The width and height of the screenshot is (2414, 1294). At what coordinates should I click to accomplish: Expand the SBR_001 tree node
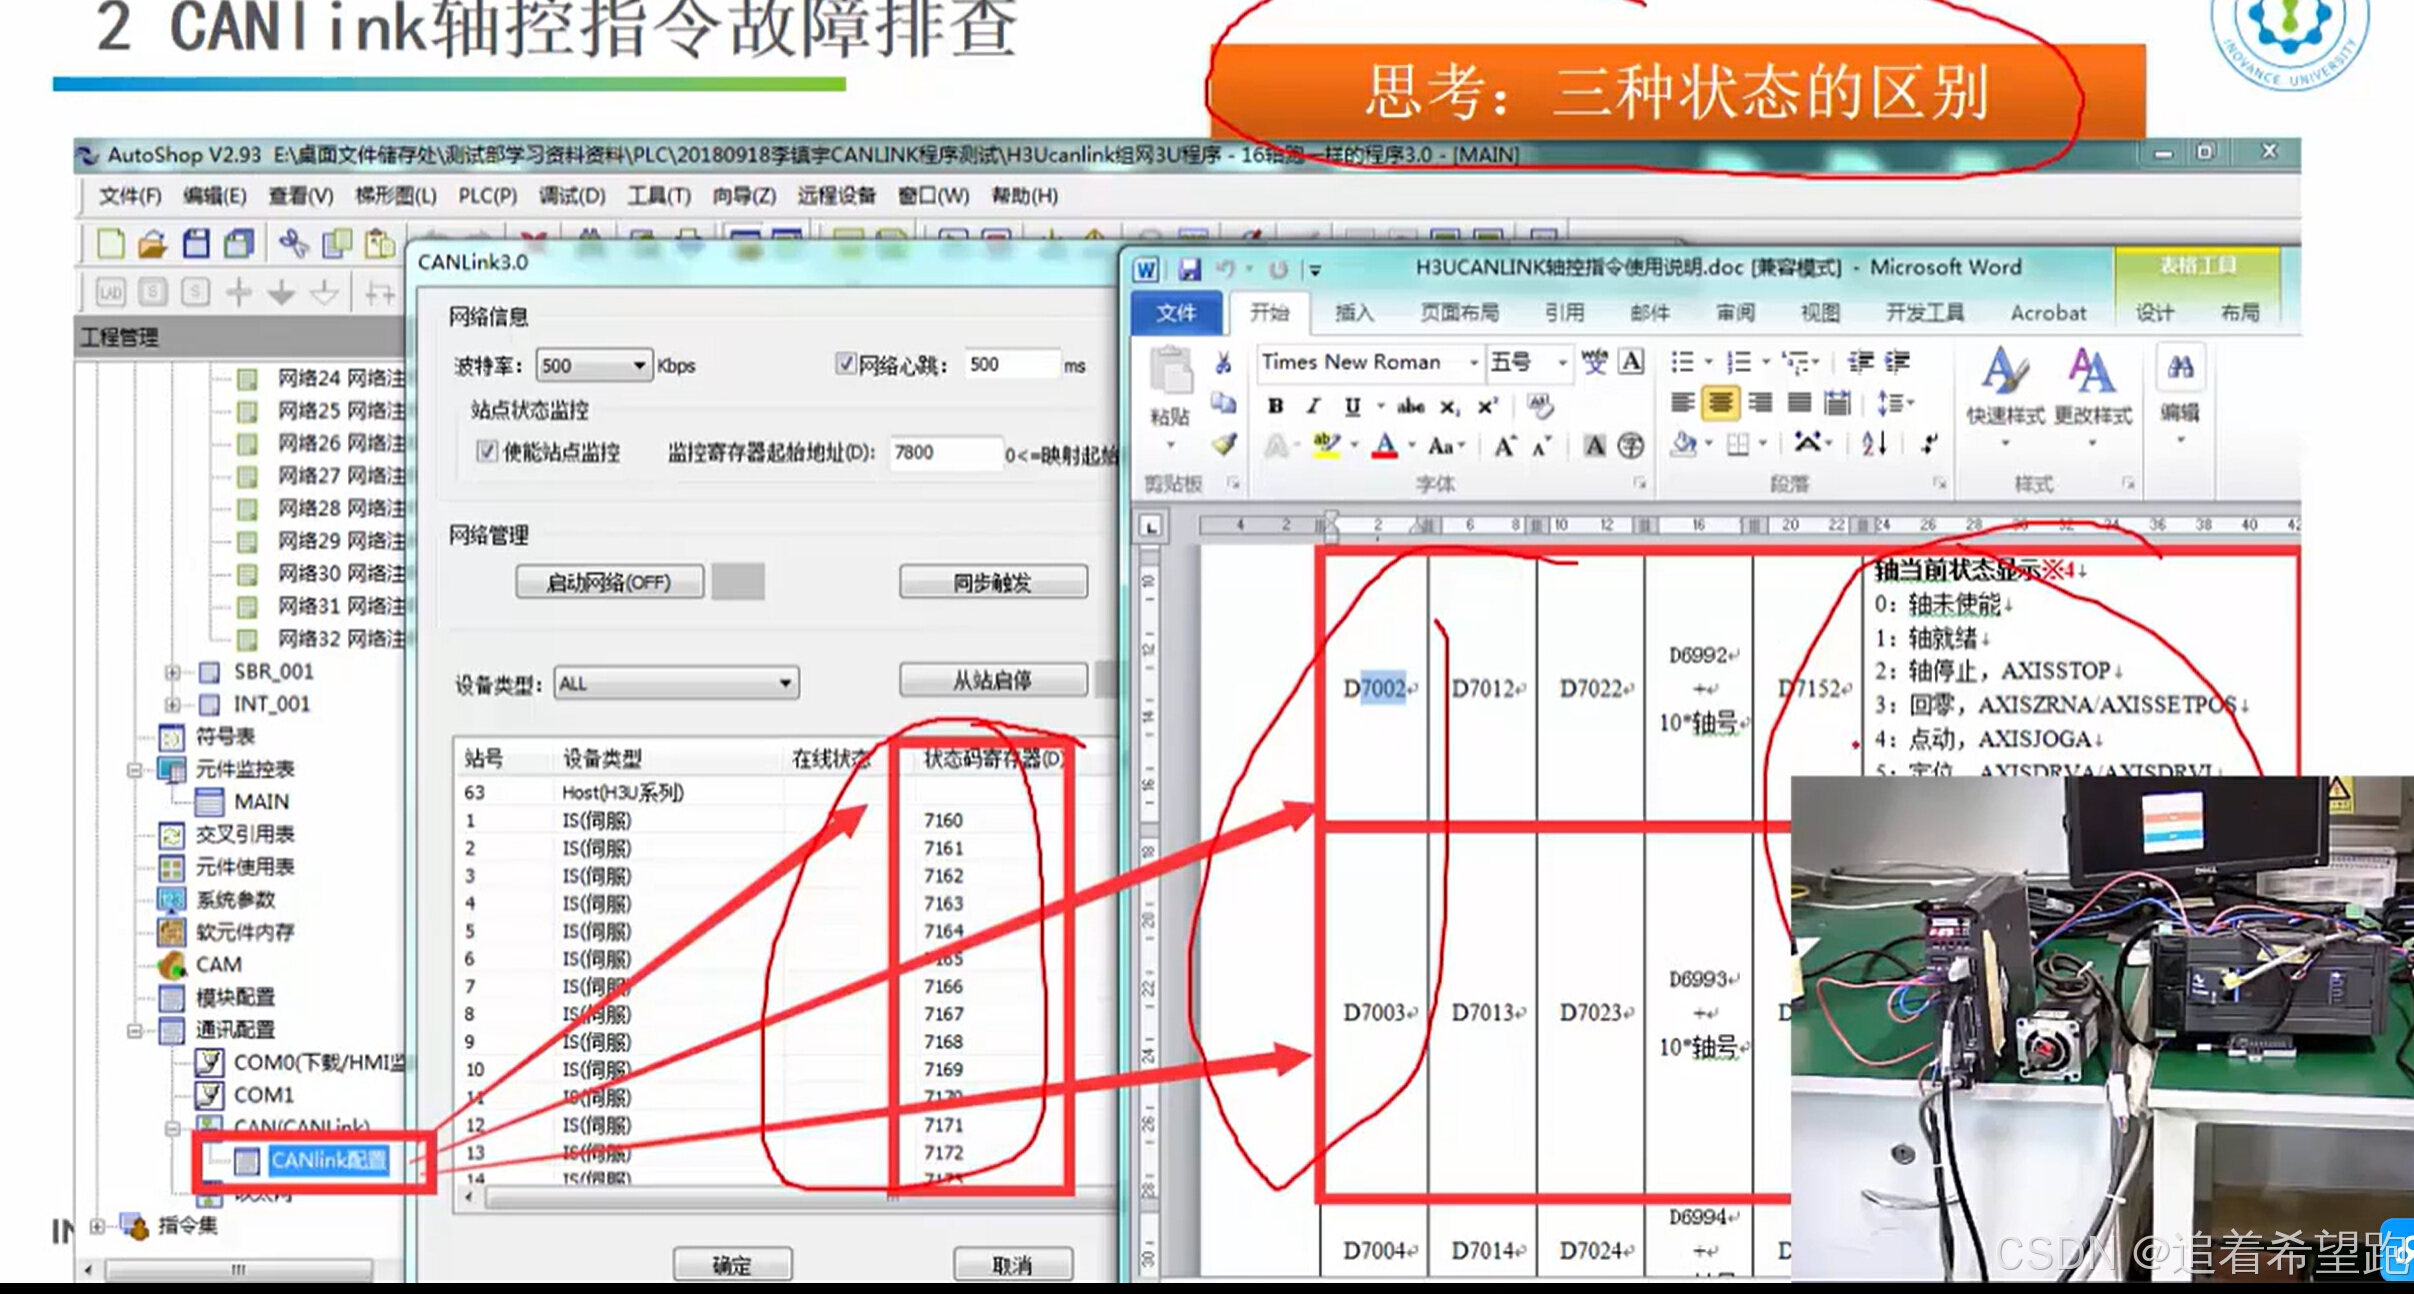click(172, 672)
